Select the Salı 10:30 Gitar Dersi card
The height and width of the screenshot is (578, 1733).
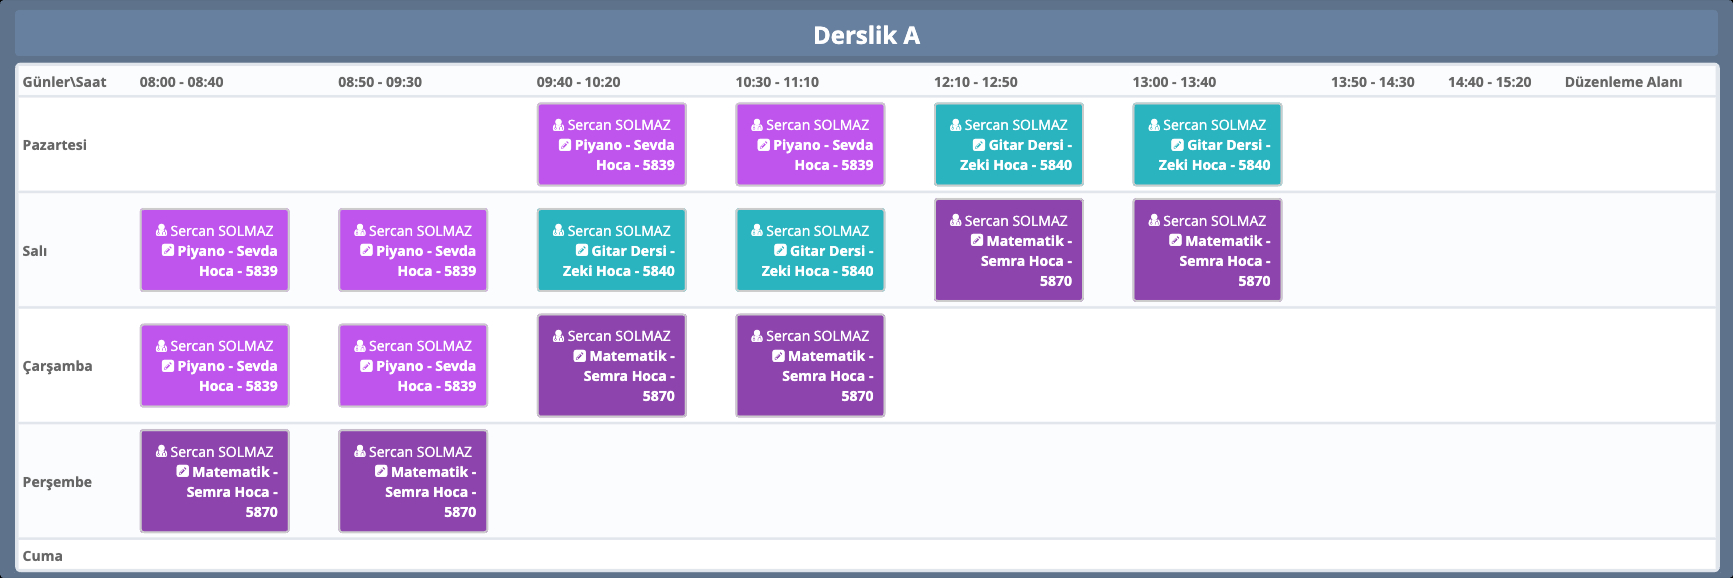[x=810, y=251]
